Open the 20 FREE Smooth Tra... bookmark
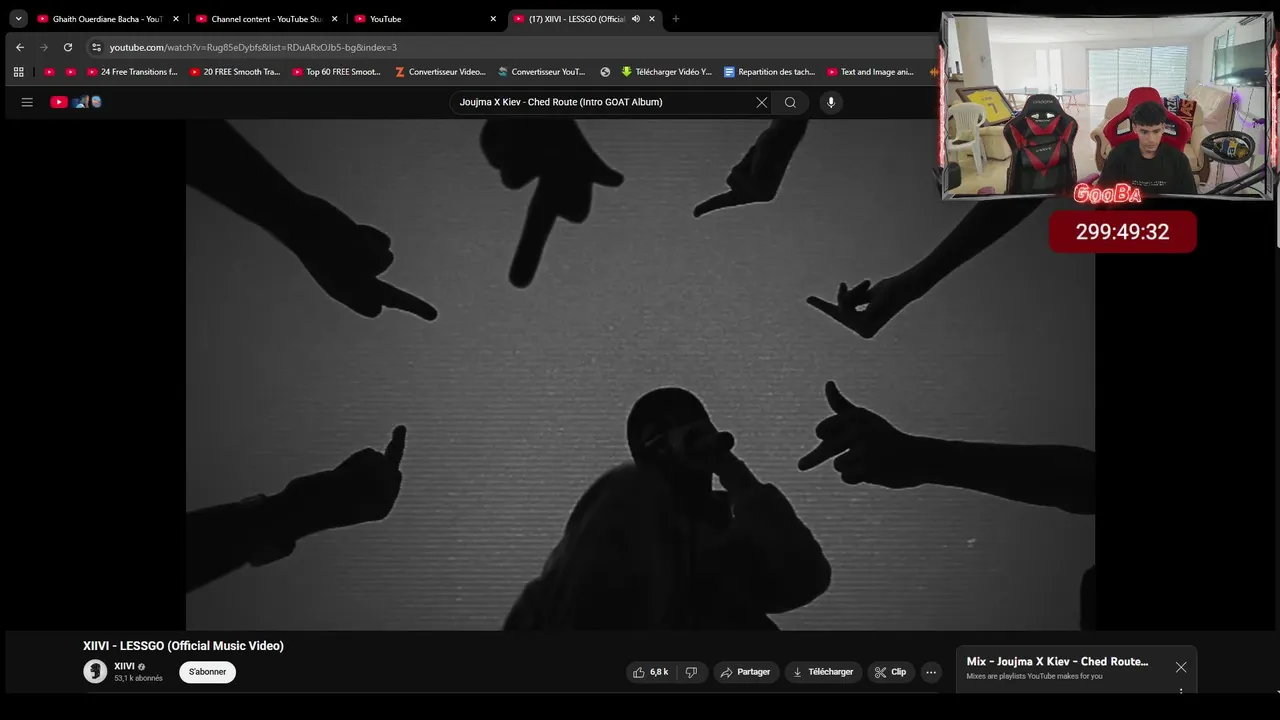This screenshot has width=1280, height=720. coord(235,72)
